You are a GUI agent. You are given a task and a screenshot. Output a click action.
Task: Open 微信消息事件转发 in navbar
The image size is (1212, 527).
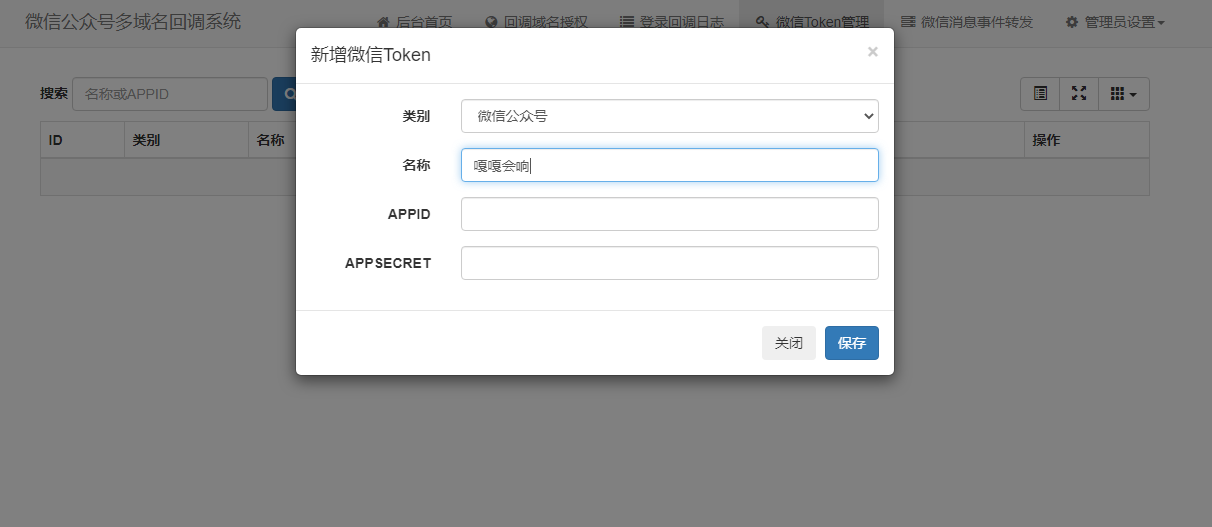(967, 22)
